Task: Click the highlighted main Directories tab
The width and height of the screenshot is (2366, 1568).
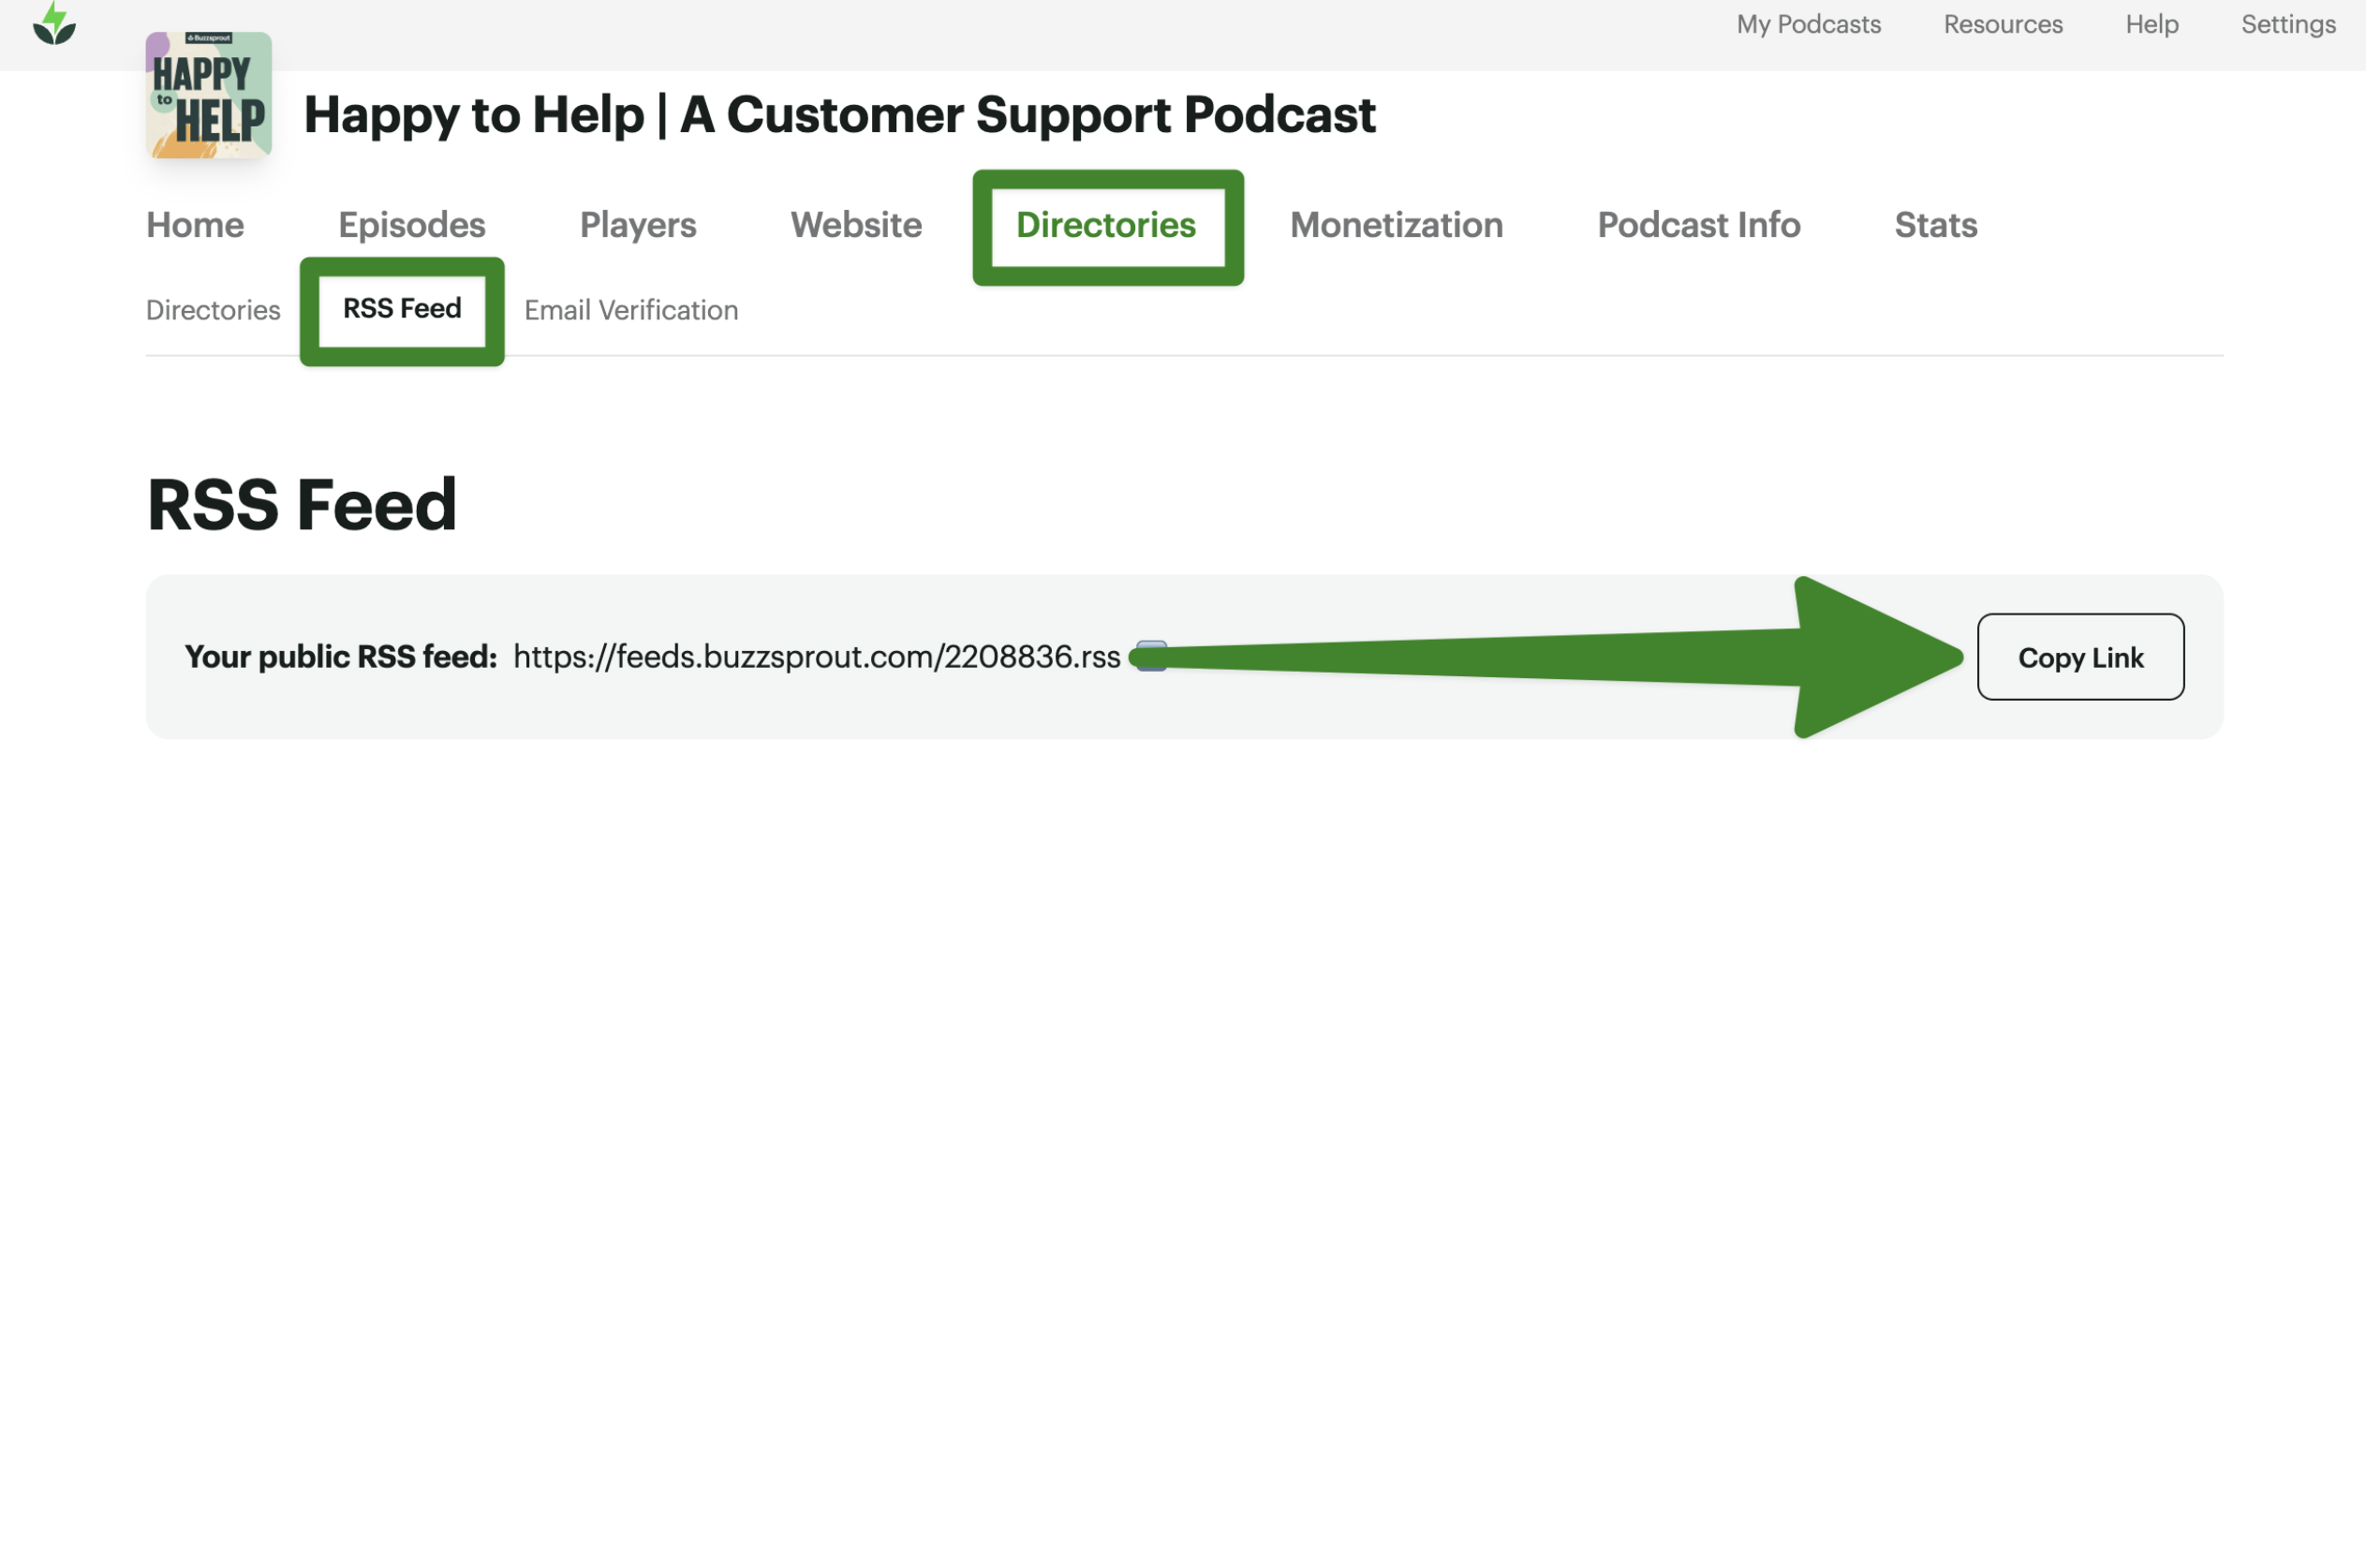Action: coord(1105,225)
